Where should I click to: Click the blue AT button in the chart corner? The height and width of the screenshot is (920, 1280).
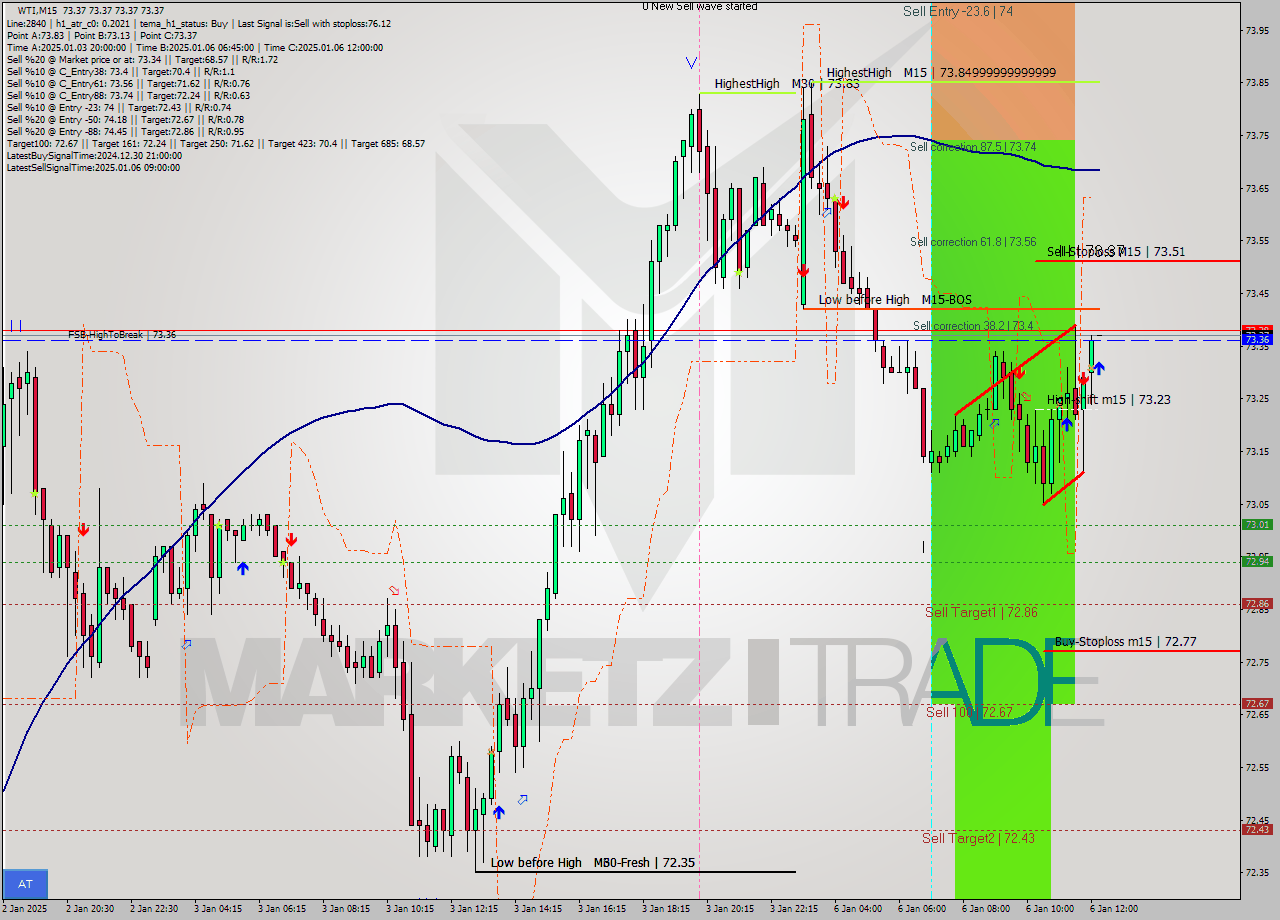tap(25, 884)
